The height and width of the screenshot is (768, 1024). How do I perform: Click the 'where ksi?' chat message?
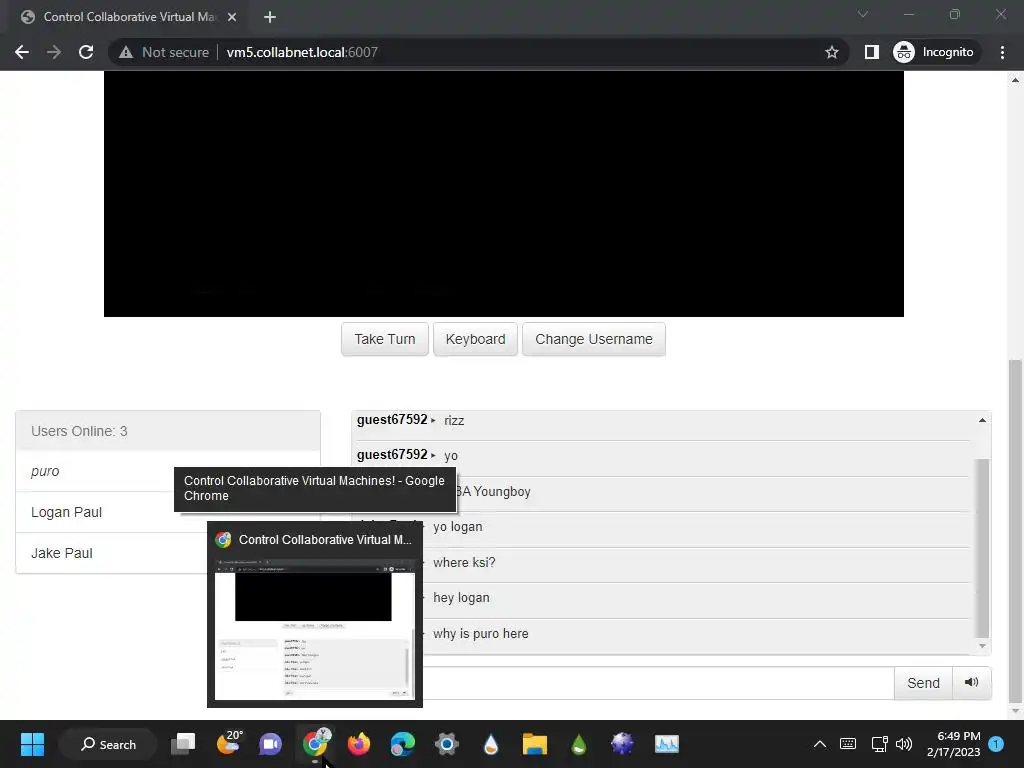pyautogui.click(x=464, y=562)
